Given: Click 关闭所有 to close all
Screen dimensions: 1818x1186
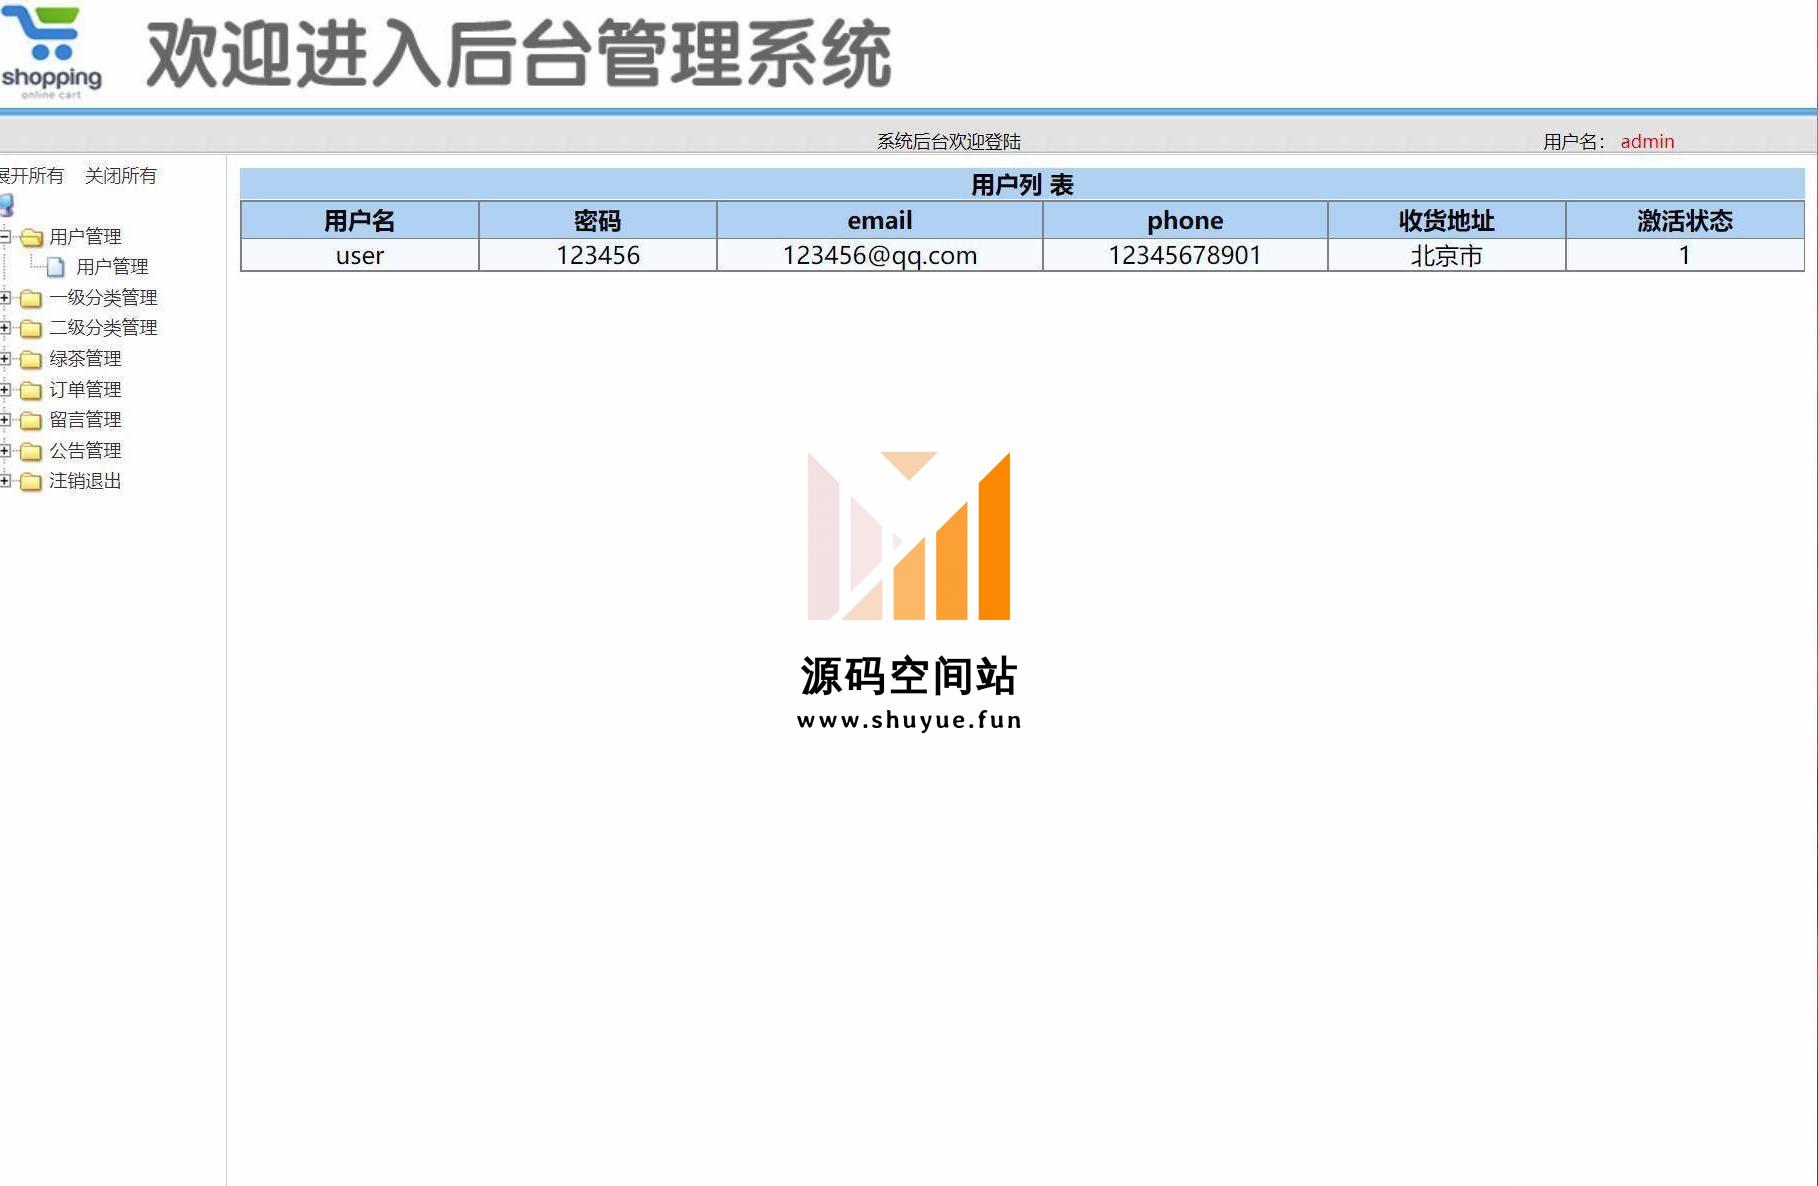Looking at the screenshot, I should click(x=121, y=176).
